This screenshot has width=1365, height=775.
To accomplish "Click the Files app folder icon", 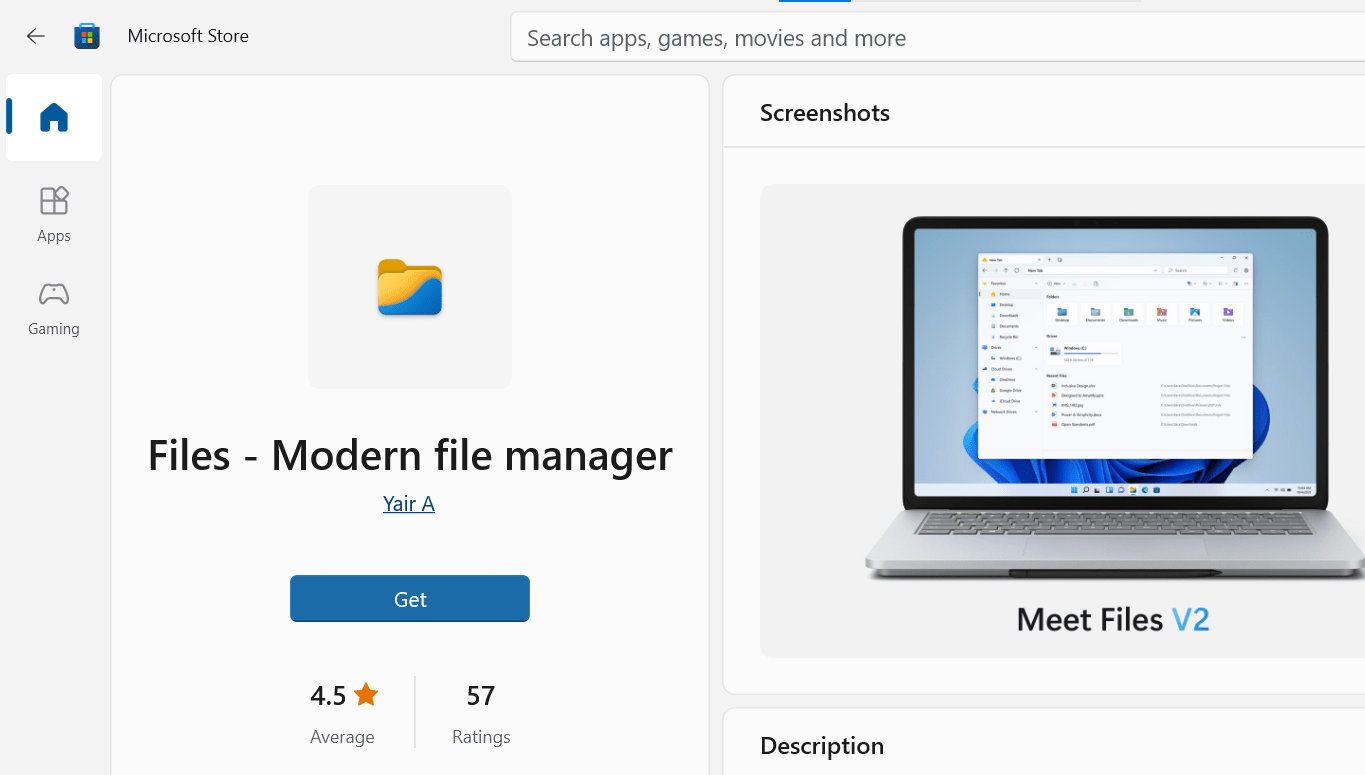I will pos(410,287).
